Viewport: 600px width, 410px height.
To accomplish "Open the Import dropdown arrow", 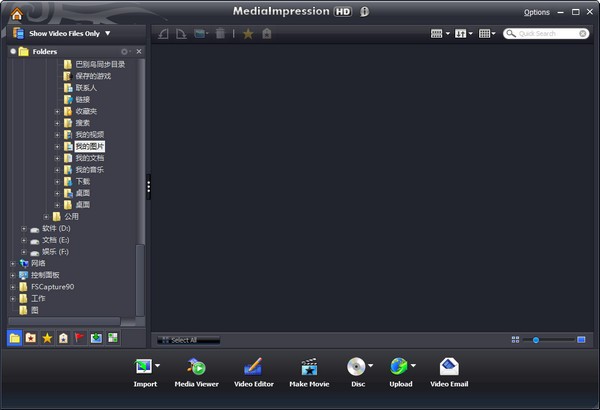I will point(157,365).
